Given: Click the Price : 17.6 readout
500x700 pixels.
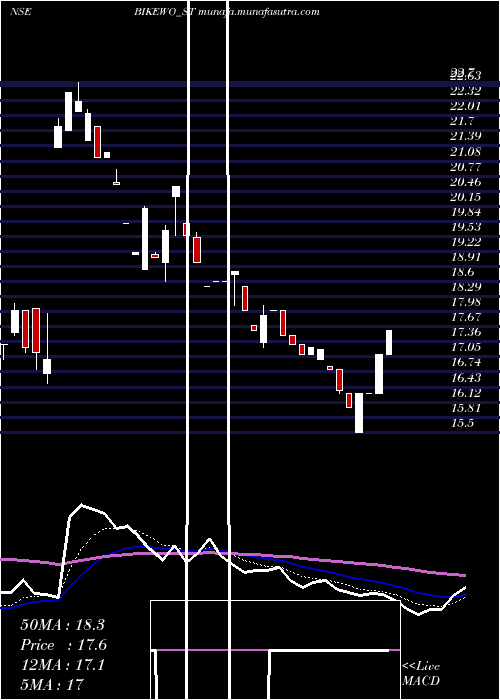Looking at the screenshot, I should point(64,645).
